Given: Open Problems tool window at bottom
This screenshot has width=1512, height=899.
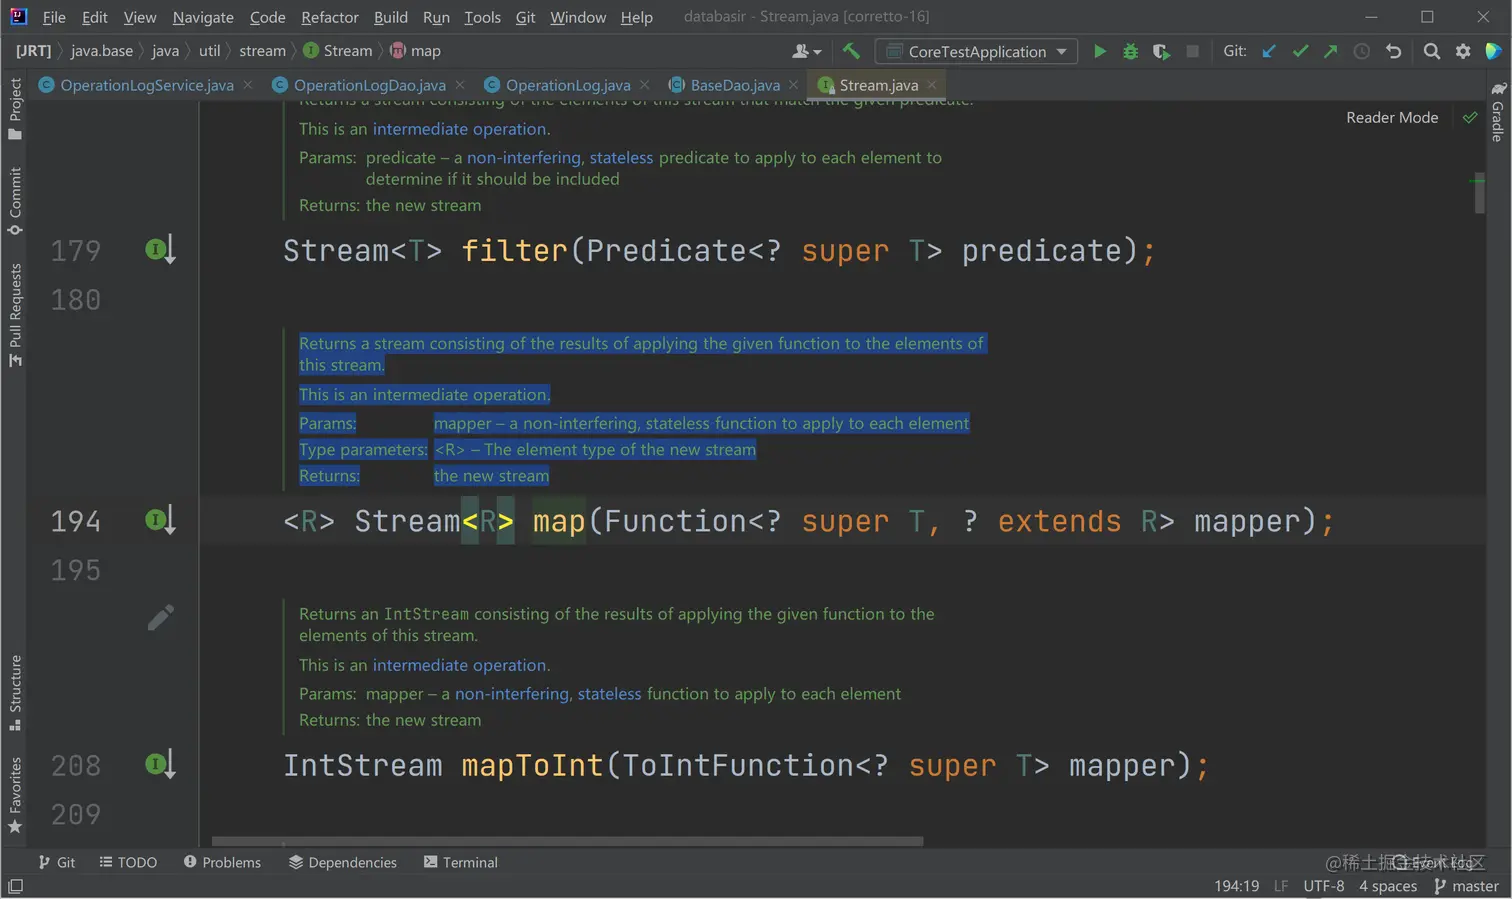Looking at the screenshot, I should 222,862.
